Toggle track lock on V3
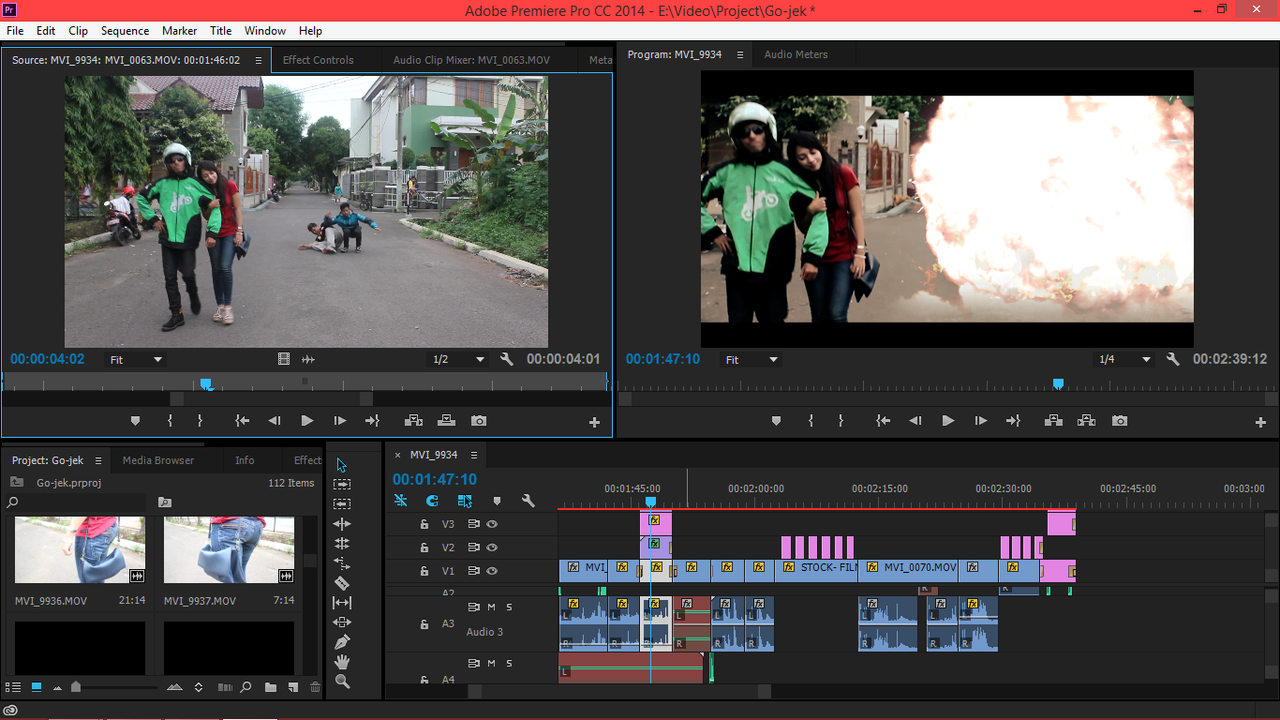The height and width of the screenshot is (720, 1280). (424, 524)
